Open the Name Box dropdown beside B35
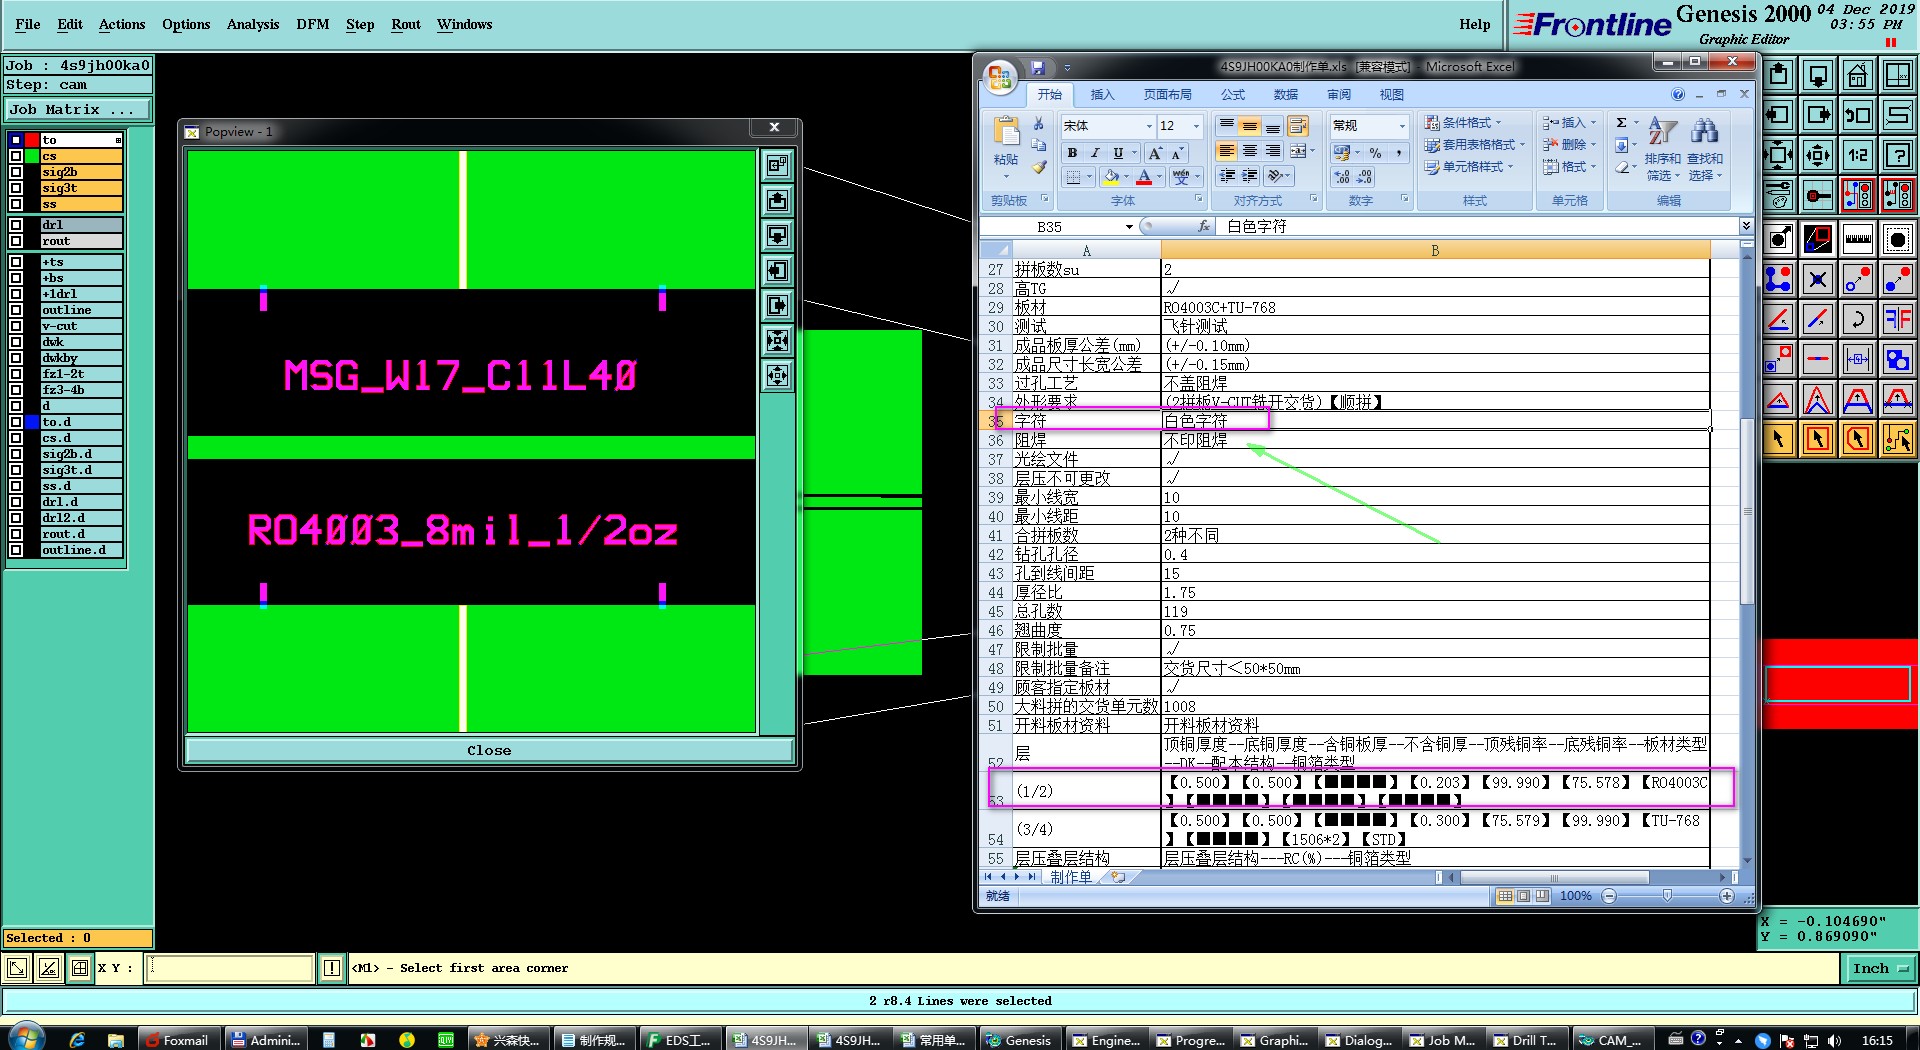1920x1050 pixels. coord(1129,227)
